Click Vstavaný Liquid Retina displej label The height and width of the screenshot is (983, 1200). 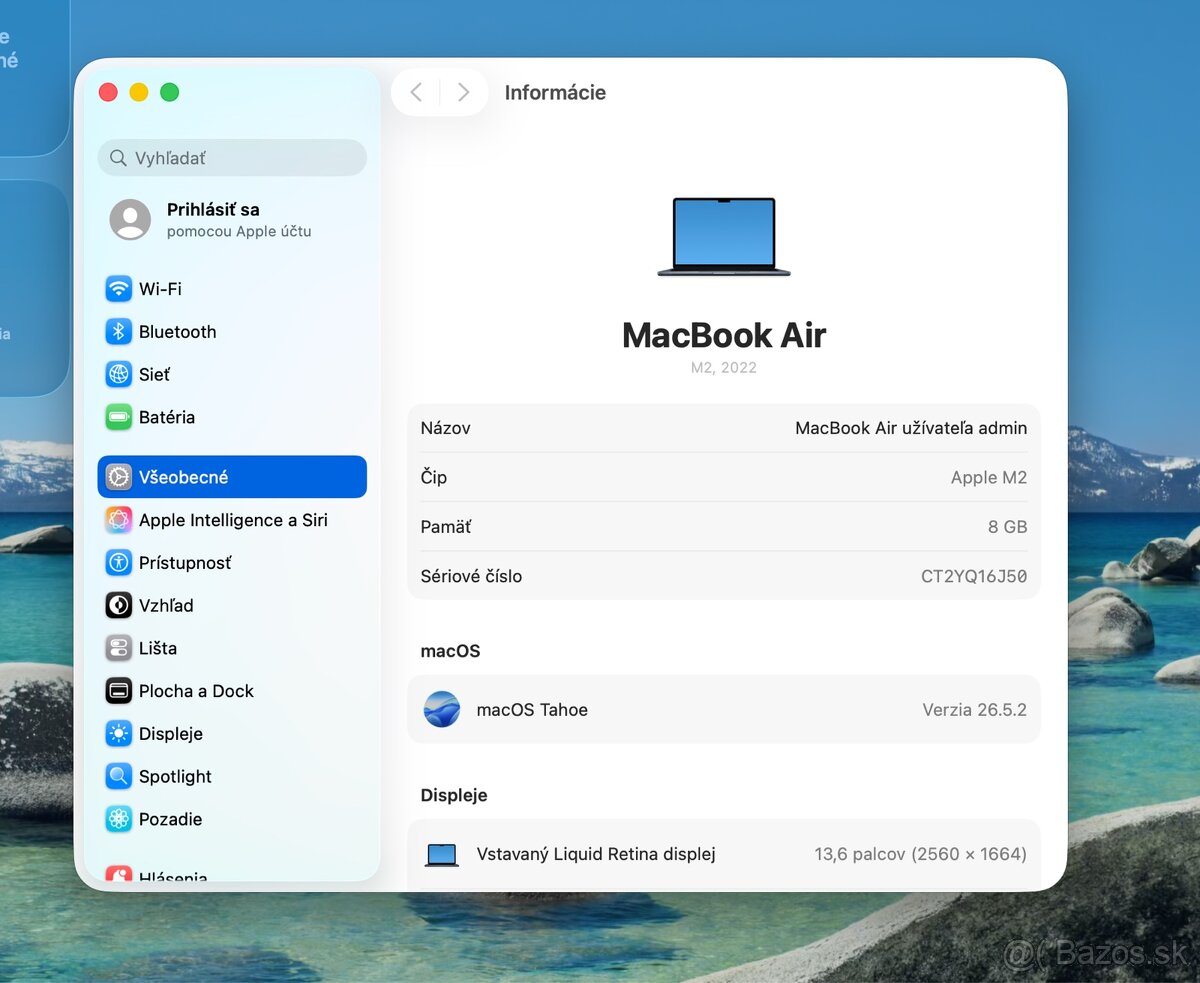click(596, 854)
